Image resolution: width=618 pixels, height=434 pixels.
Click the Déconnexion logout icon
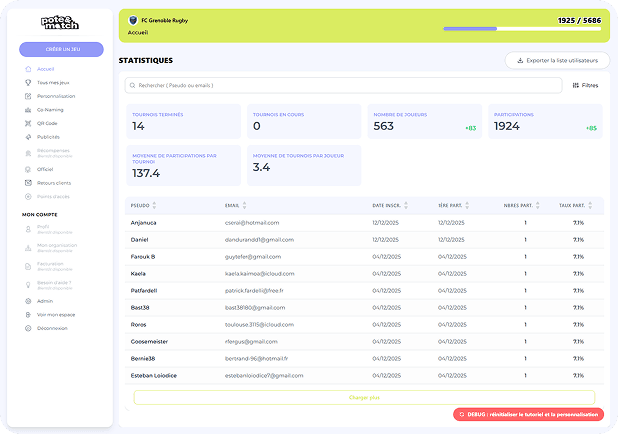(28, 327)
